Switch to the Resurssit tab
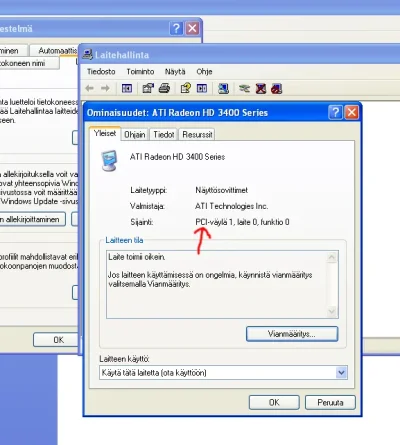Screen dimensions: 400x445 tap(197, 135)
